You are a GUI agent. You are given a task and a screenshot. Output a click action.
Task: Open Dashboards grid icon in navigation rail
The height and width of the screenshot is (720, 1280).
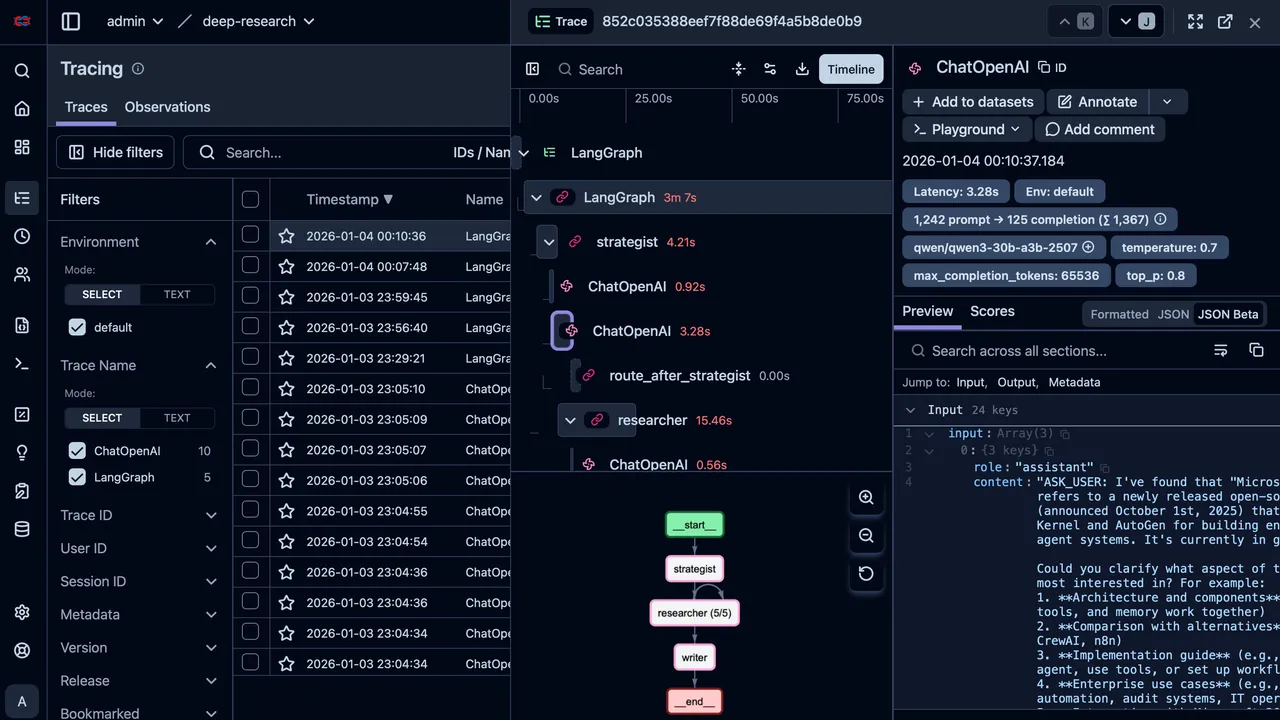click(x=22, y=147)
